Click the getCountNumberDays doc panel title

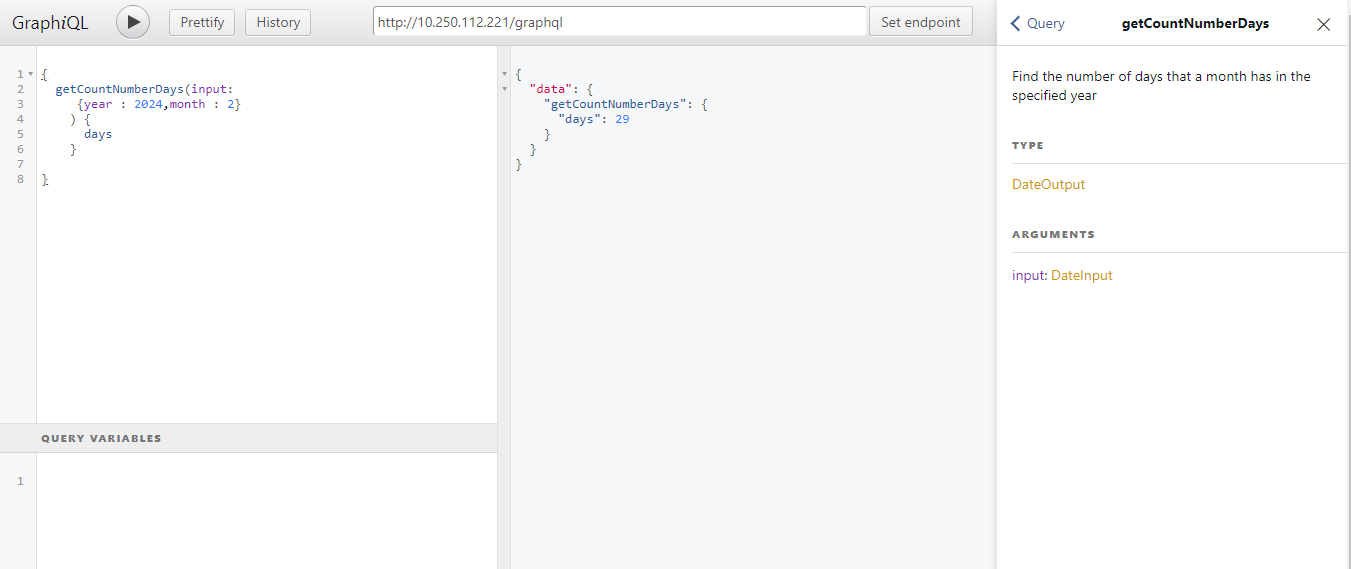(1195, 23)
